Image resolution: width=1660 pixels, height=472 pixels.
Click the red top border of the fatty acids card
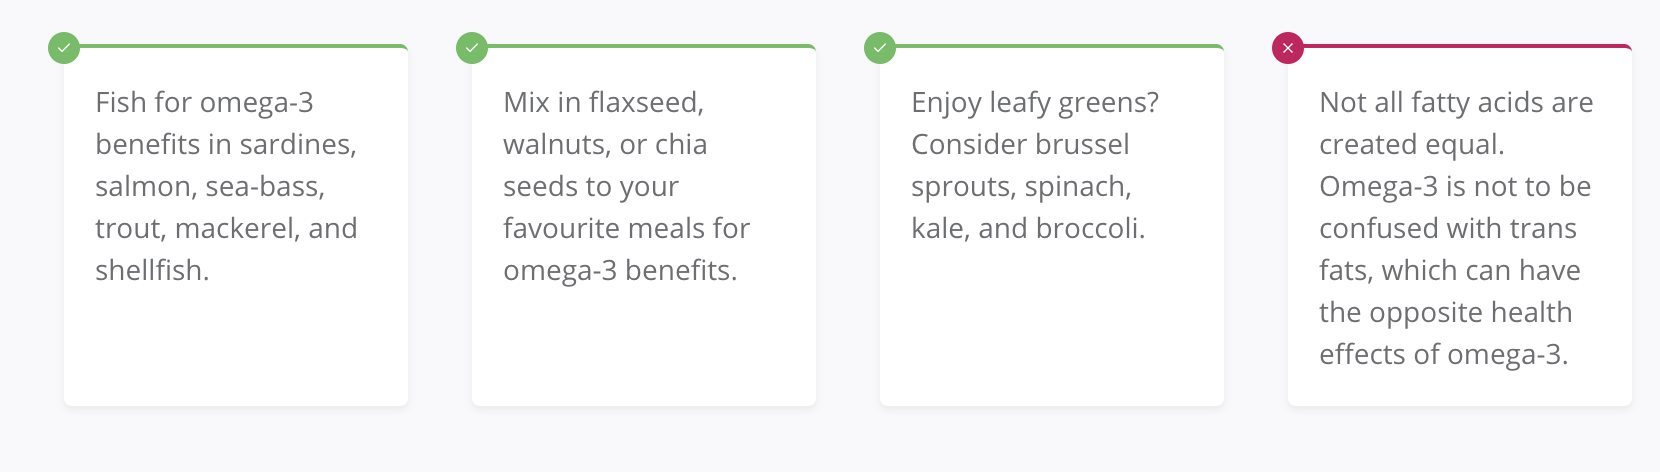(1468, 46)
